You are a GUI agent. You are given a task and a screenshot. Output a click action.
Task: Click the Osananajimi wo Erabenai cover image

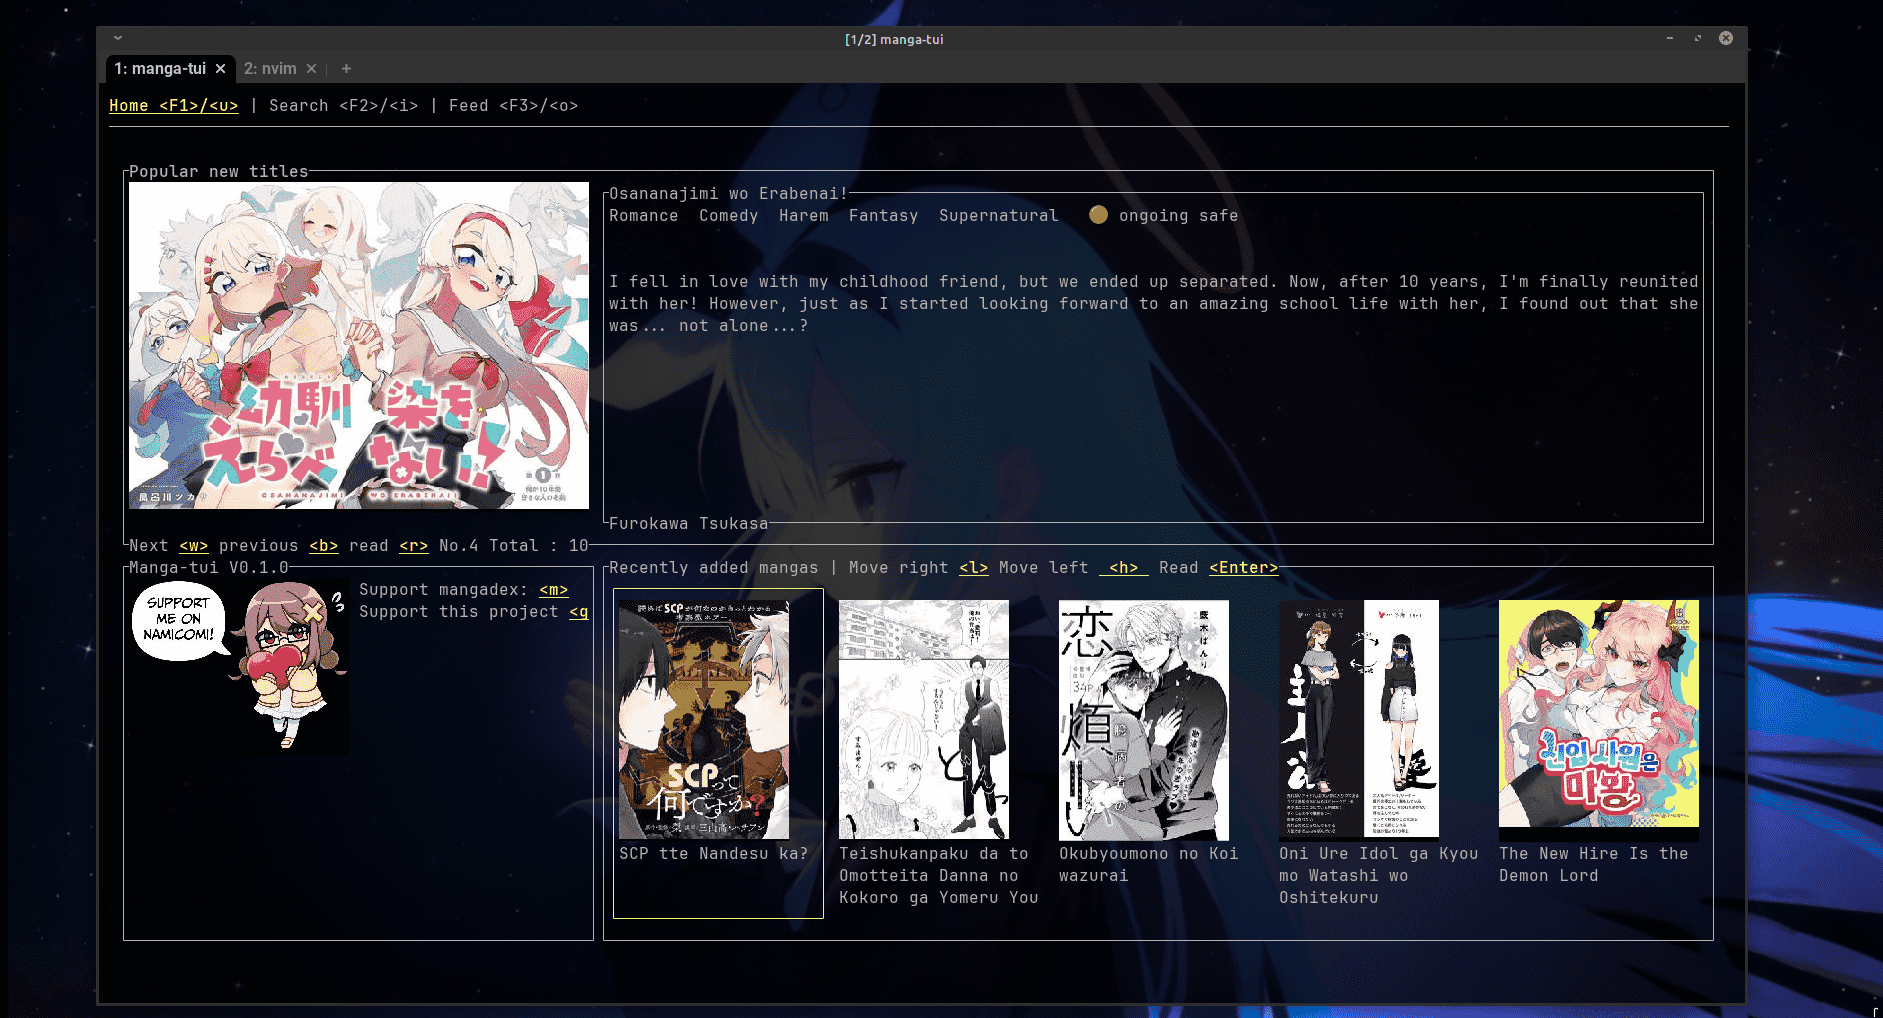coord(359,345)
